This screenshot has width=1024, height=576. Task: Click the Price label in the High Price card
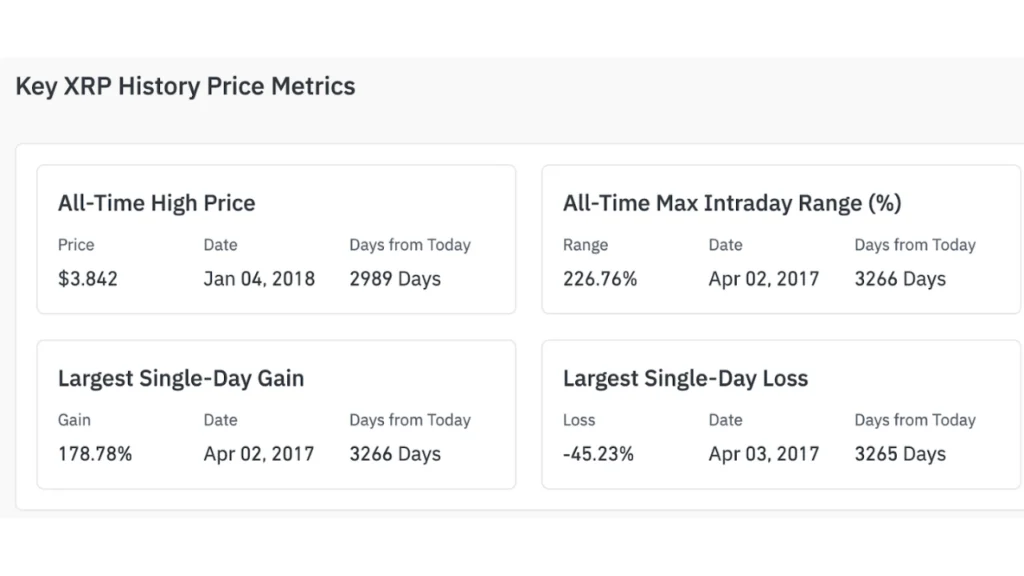(x=76, y=245)
